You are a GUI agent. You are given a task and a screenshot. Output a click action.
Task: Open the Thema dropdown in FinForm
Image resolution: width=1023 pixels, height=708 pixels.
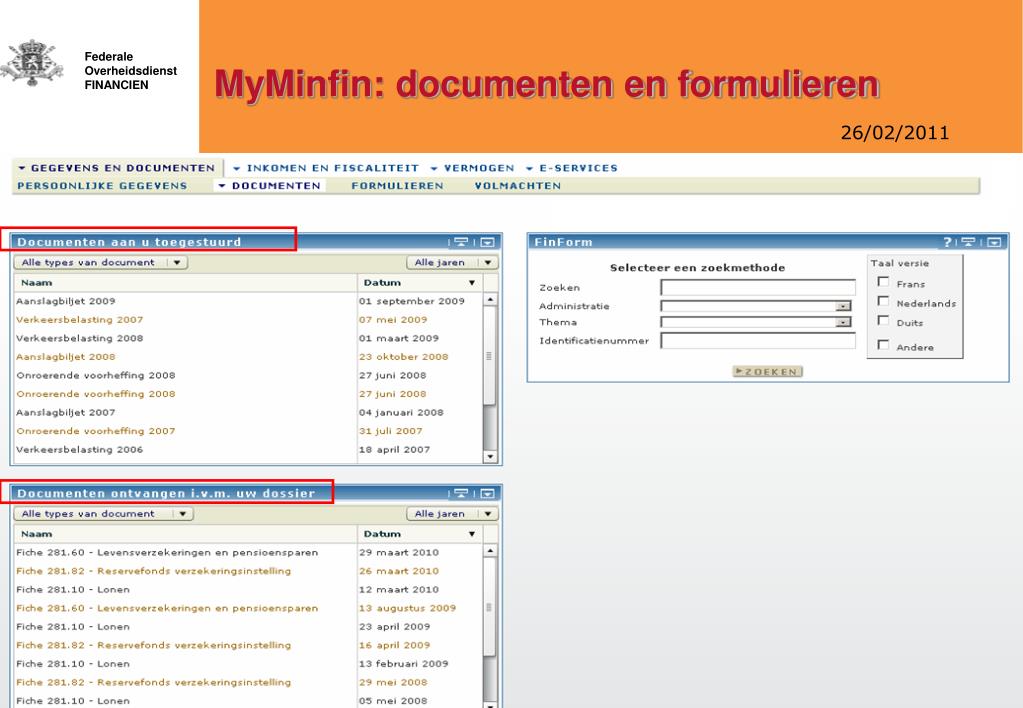tap(756, 322)
